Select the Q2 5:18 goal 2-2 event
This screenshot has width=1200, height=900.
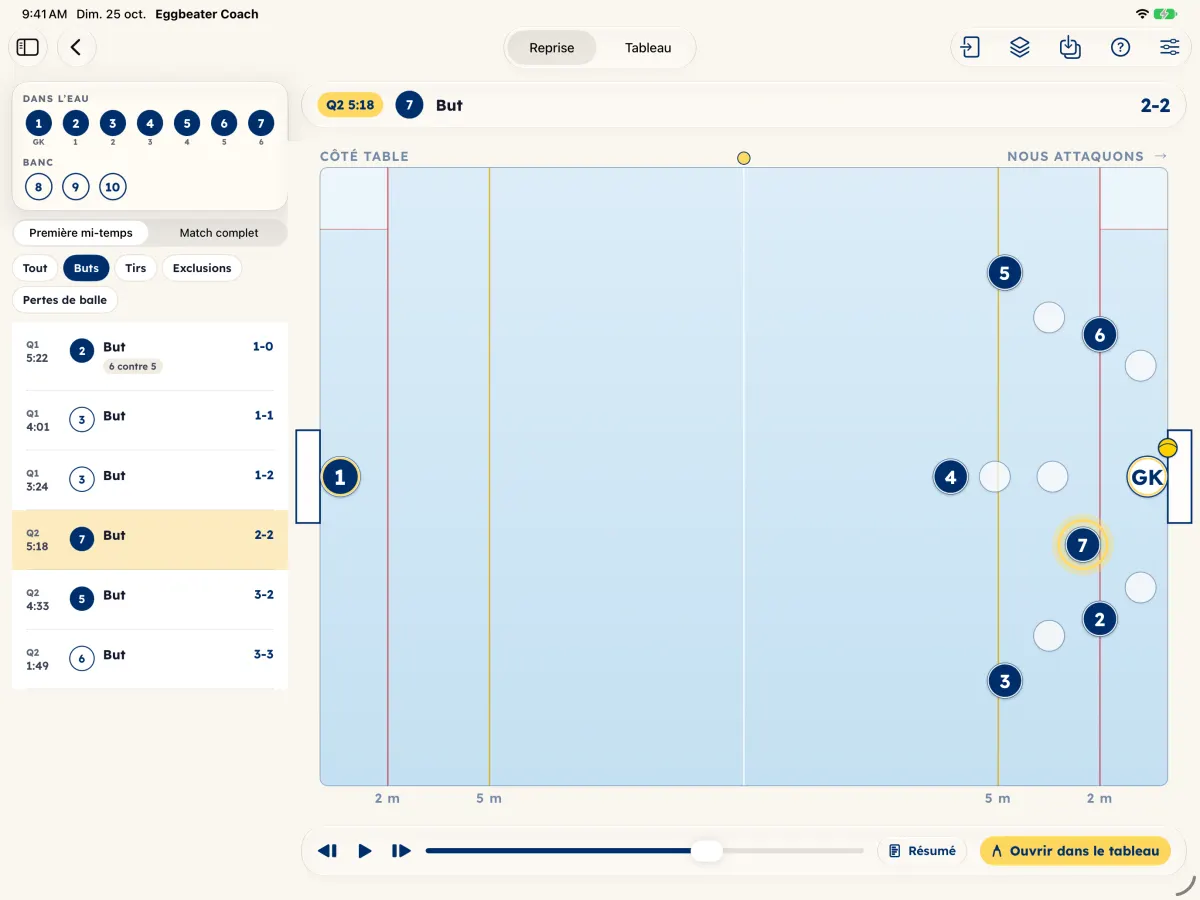(x=150, y=540)
